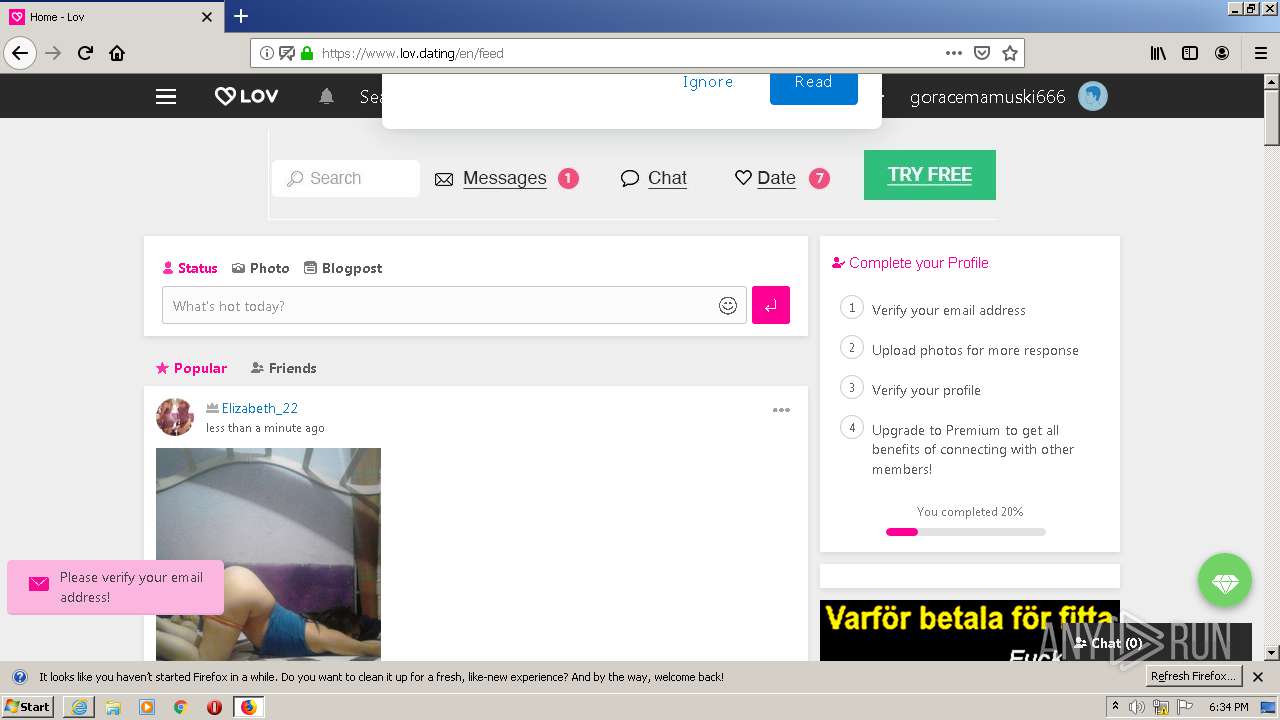
Task: Click the green diamond premium button
Action: 1225,580
